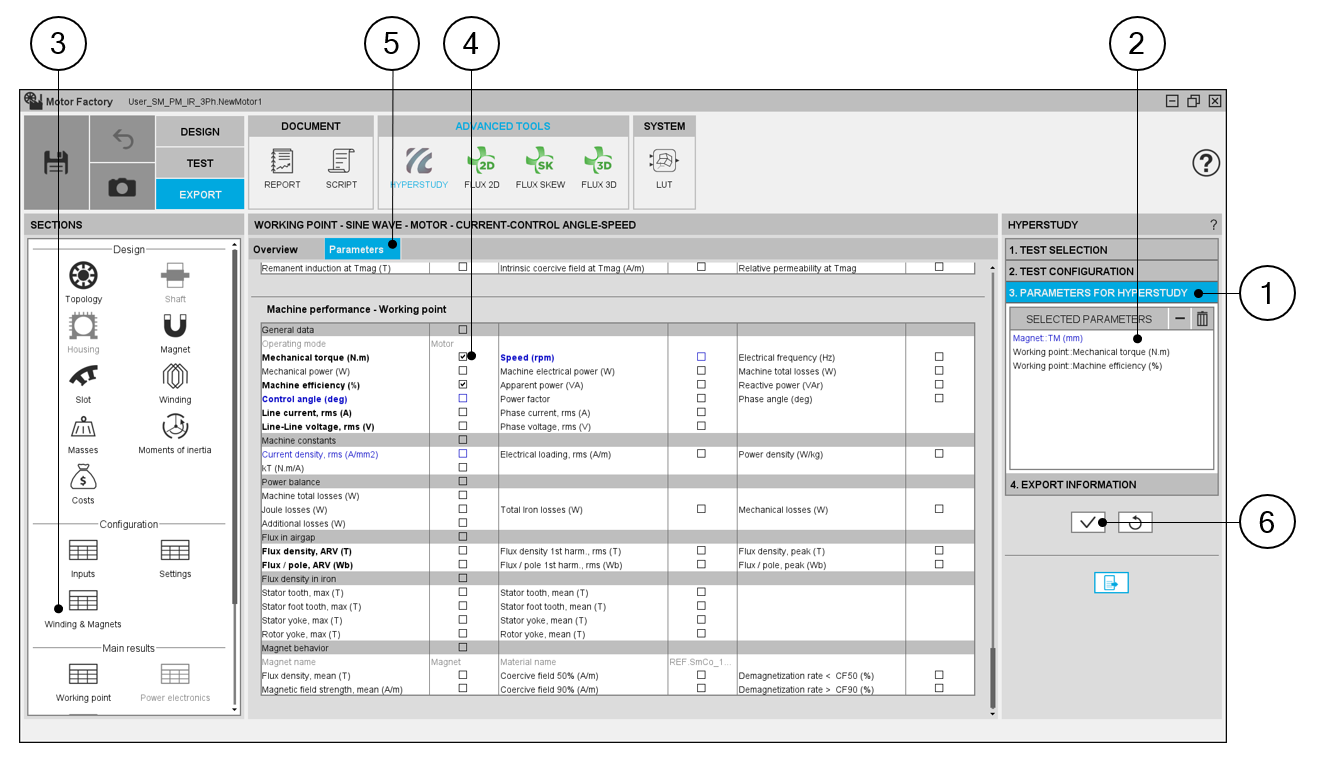Uncheck the Mechanical torque (N.m) checkbox
This screenshot has height=761, width=1321.
[463, 357]
